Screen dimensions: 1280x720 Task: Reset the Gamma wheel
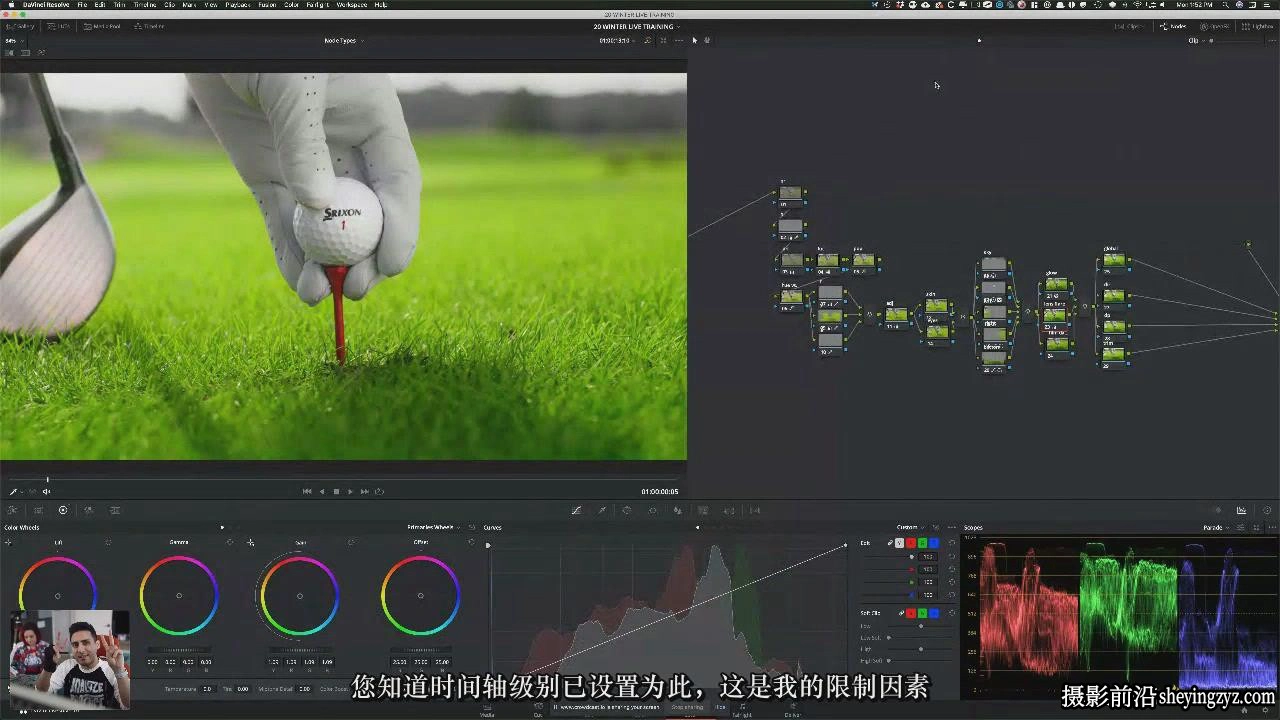pos(229,542)
